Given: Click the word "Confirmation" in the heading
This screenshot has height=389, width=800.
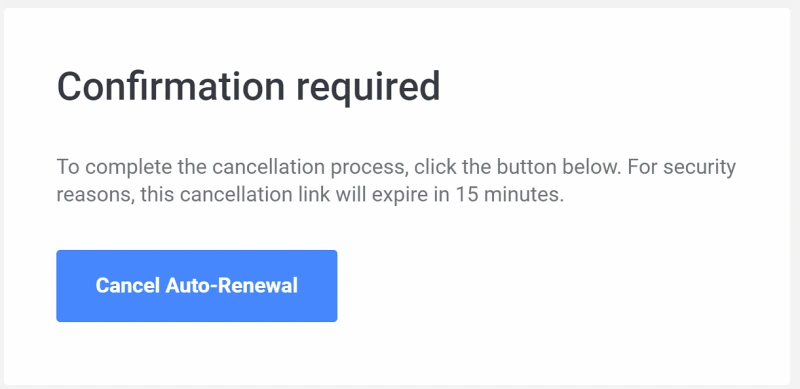Looking at the screenshot, I should pos(170,86).
